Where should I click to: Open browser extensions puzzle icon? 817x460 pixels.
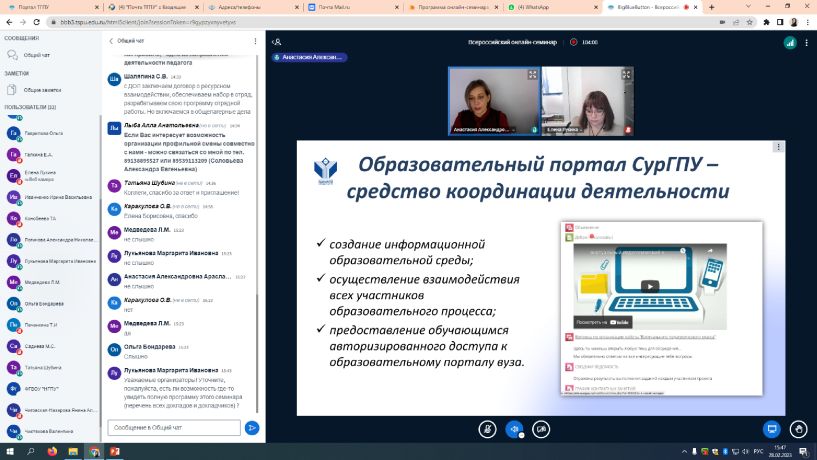coord(766,22)
